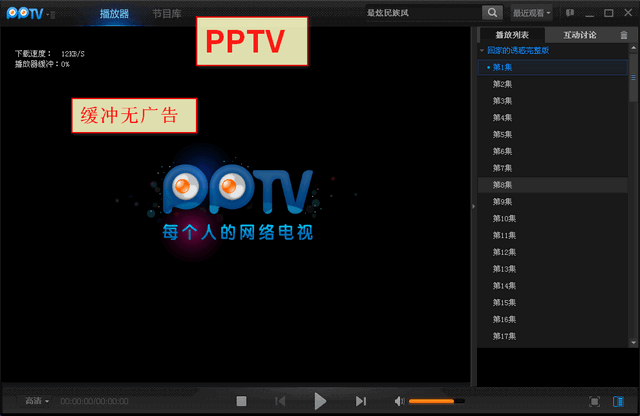Open the 最近观看 dropdown
The height and width of the screenshot is (416, 640).
point(531,13)
